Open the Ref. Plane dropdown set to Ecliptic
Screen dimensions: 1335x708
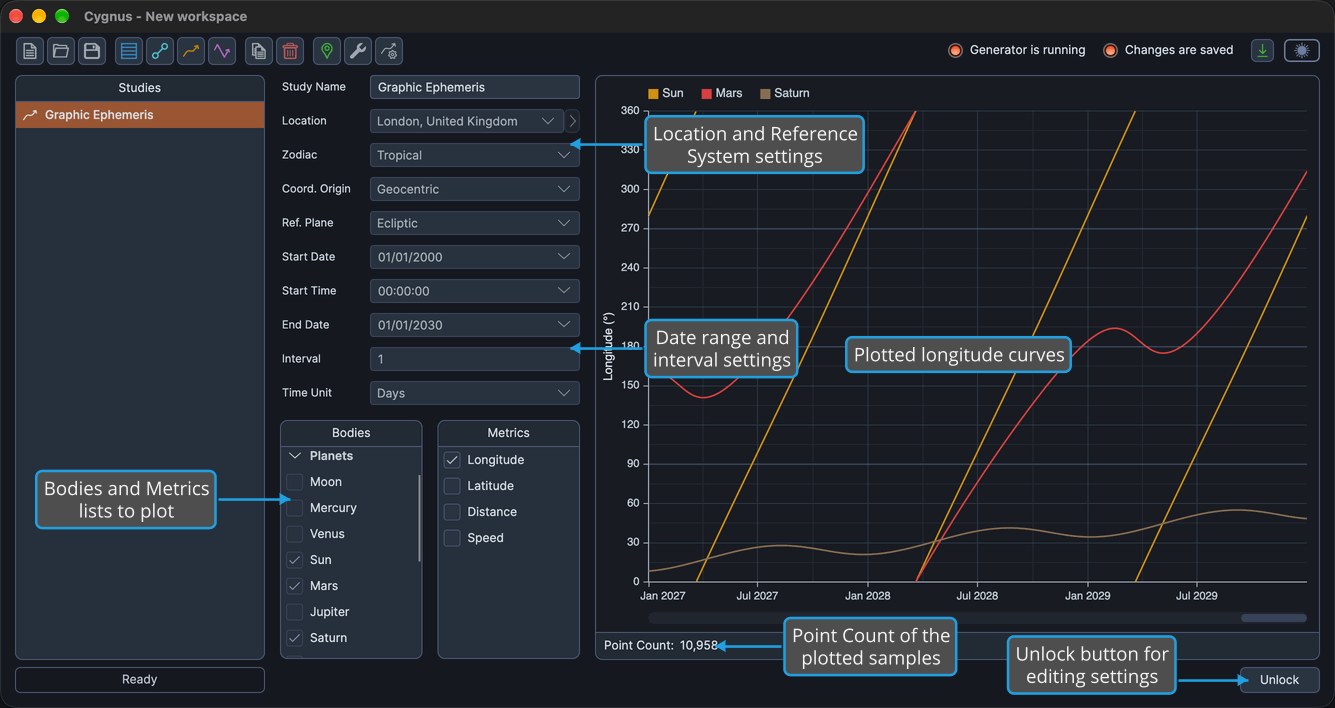pyautogui.click(x=475, y=223)
